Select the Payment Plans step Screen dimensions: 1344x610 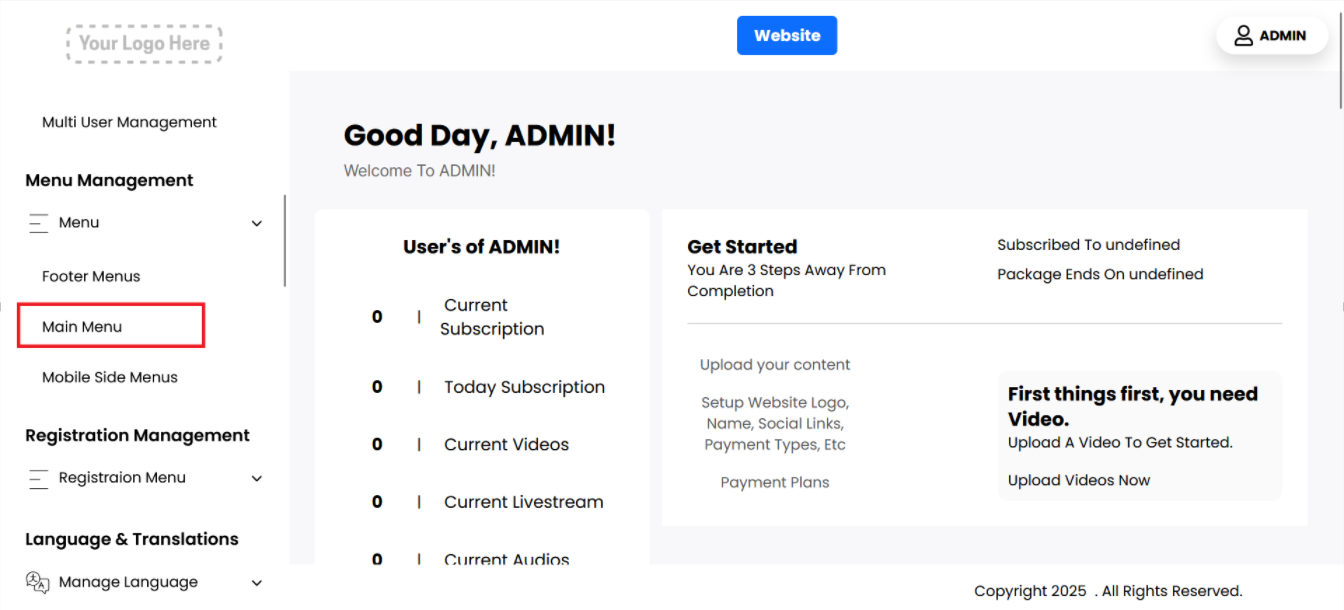pyautogui.click(x=775, y=482)
